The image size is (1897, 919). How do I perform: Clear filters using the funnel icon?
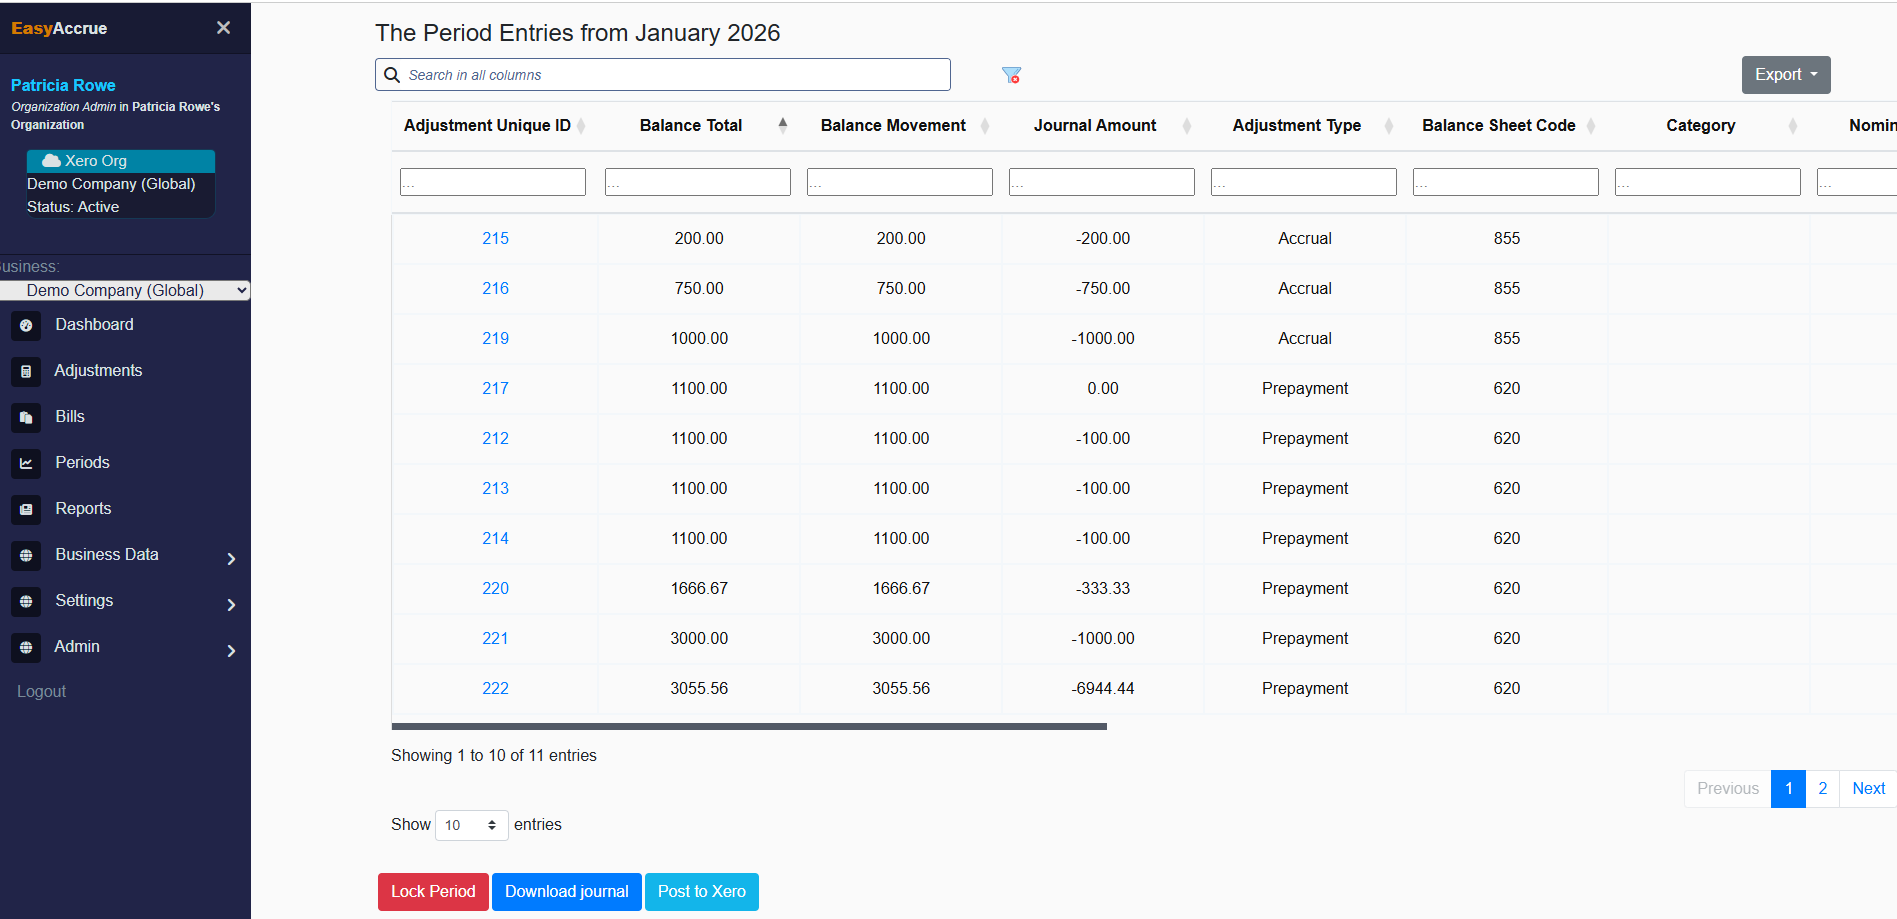tap(1011, 74)
